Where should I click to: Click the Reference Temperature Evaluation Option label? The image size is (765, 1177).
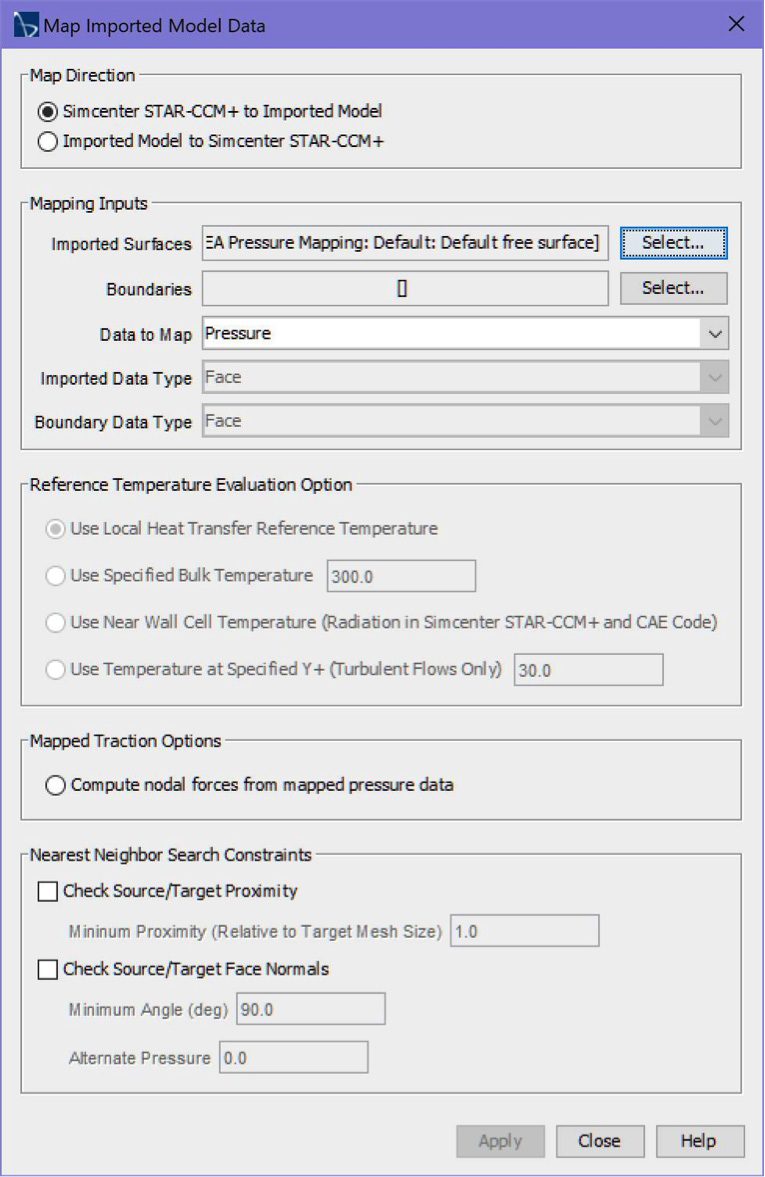[191, 485]
